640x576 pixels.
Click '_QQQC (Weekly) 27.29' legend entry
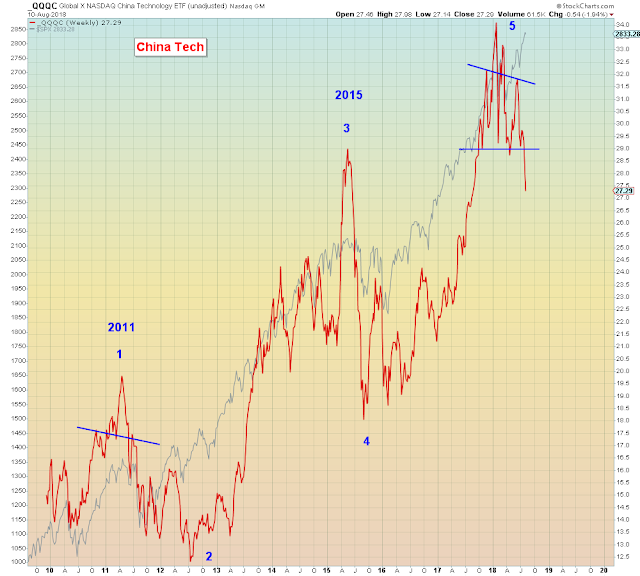(x=81, y=23)
